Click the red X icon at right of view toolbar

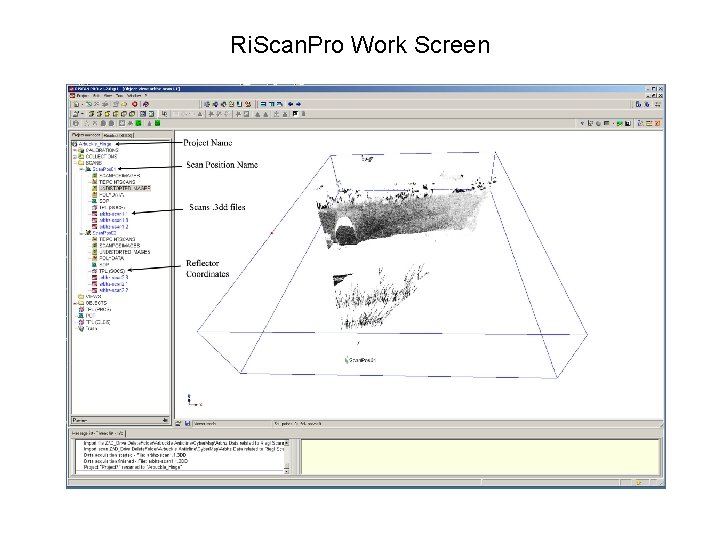pos(657,124)
